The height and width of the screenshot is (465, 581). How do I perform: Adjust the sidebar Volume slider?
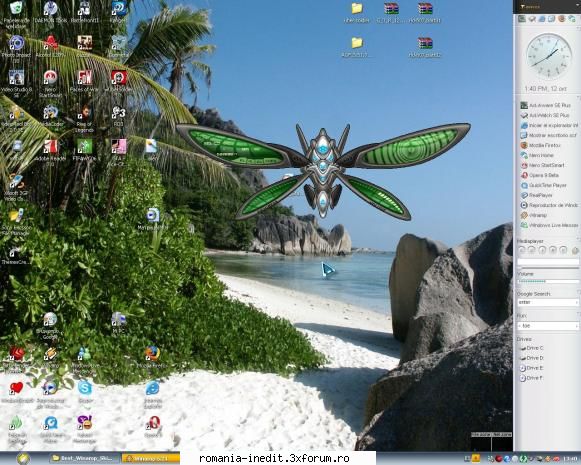tap(548, 282)
